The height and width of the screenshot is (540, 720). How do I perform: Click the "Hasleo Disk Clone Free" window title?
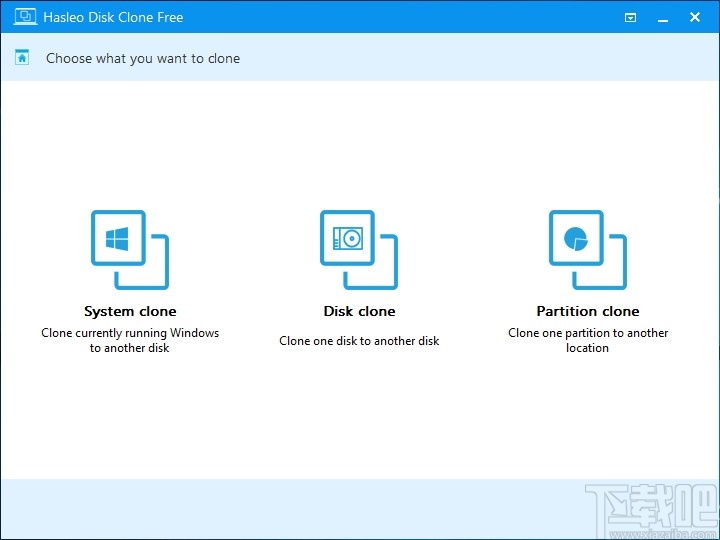pos(113,17)
